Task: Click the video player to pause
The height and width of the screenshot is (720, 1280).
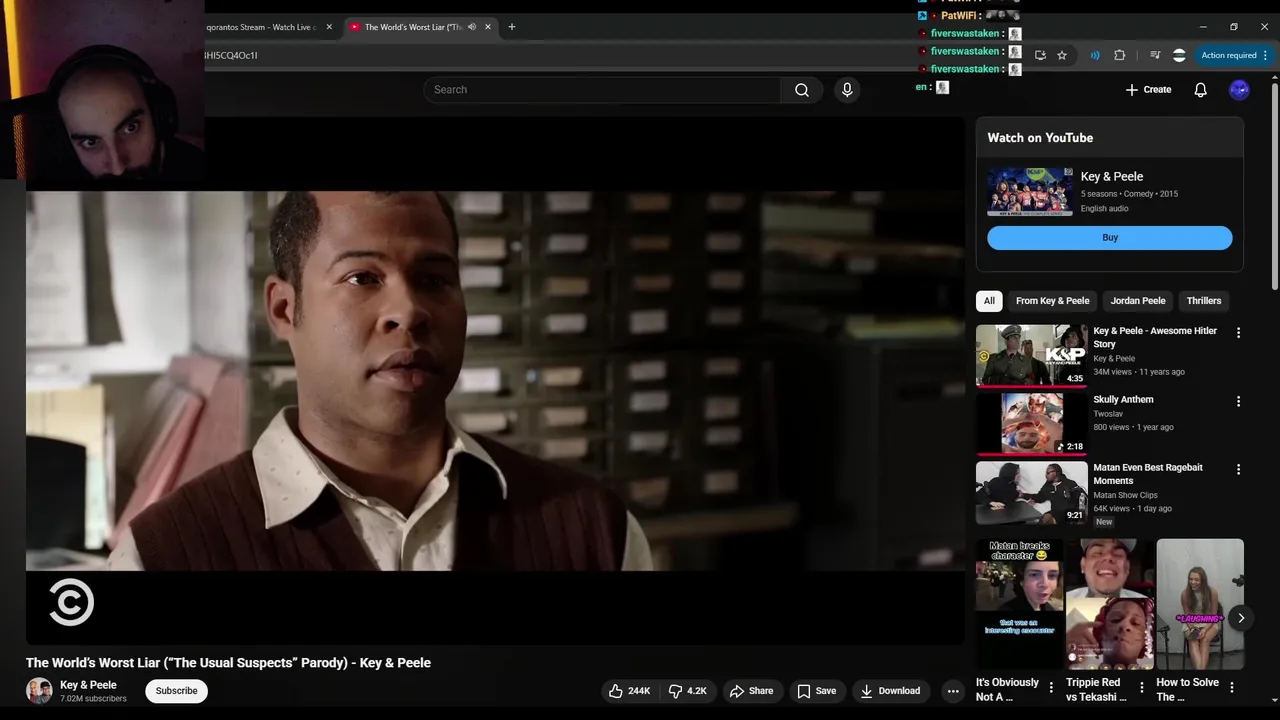Action: pyautogui.click(x=495, y=380)
